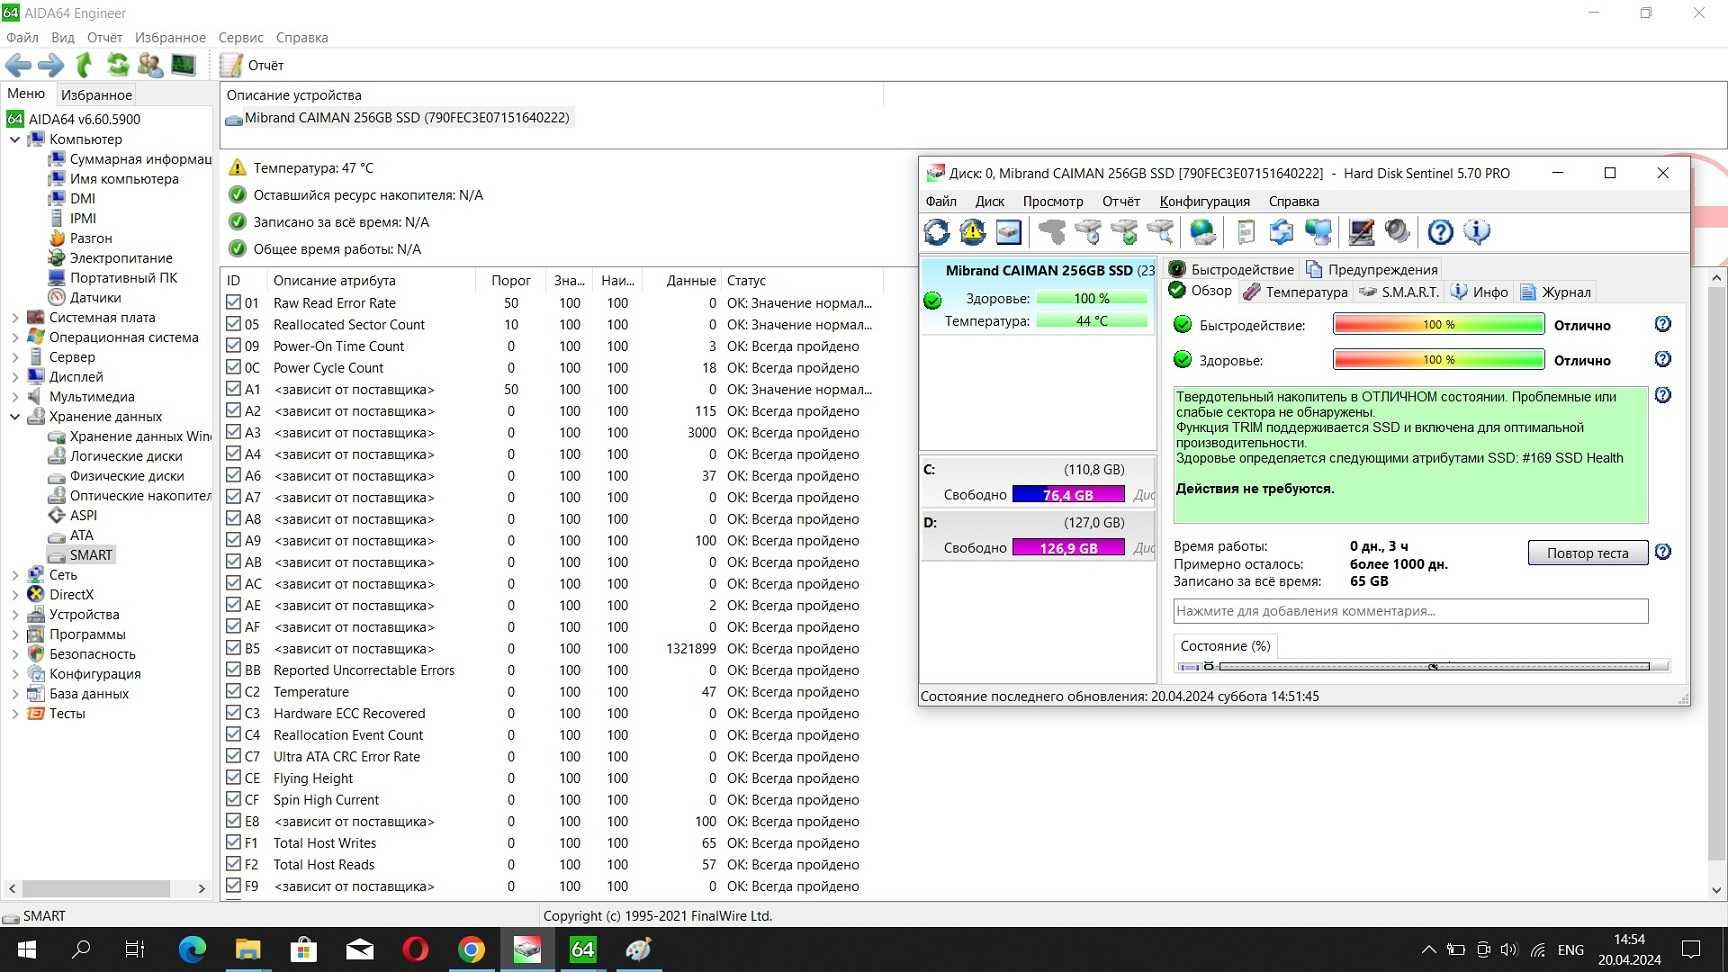The height and width of the screenshot is (972, 1728).
Task: Click the warning-sign refresh icon in Sentinel
Action: 972,232
